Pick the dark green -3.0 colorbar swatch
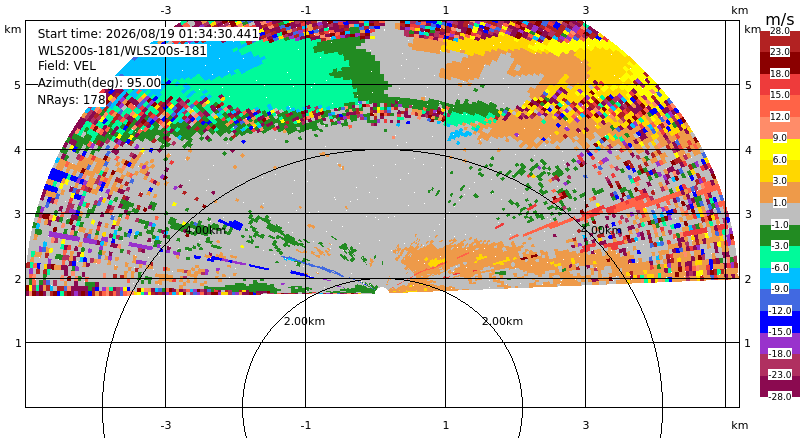800x438 pixels. pos(780,235)
